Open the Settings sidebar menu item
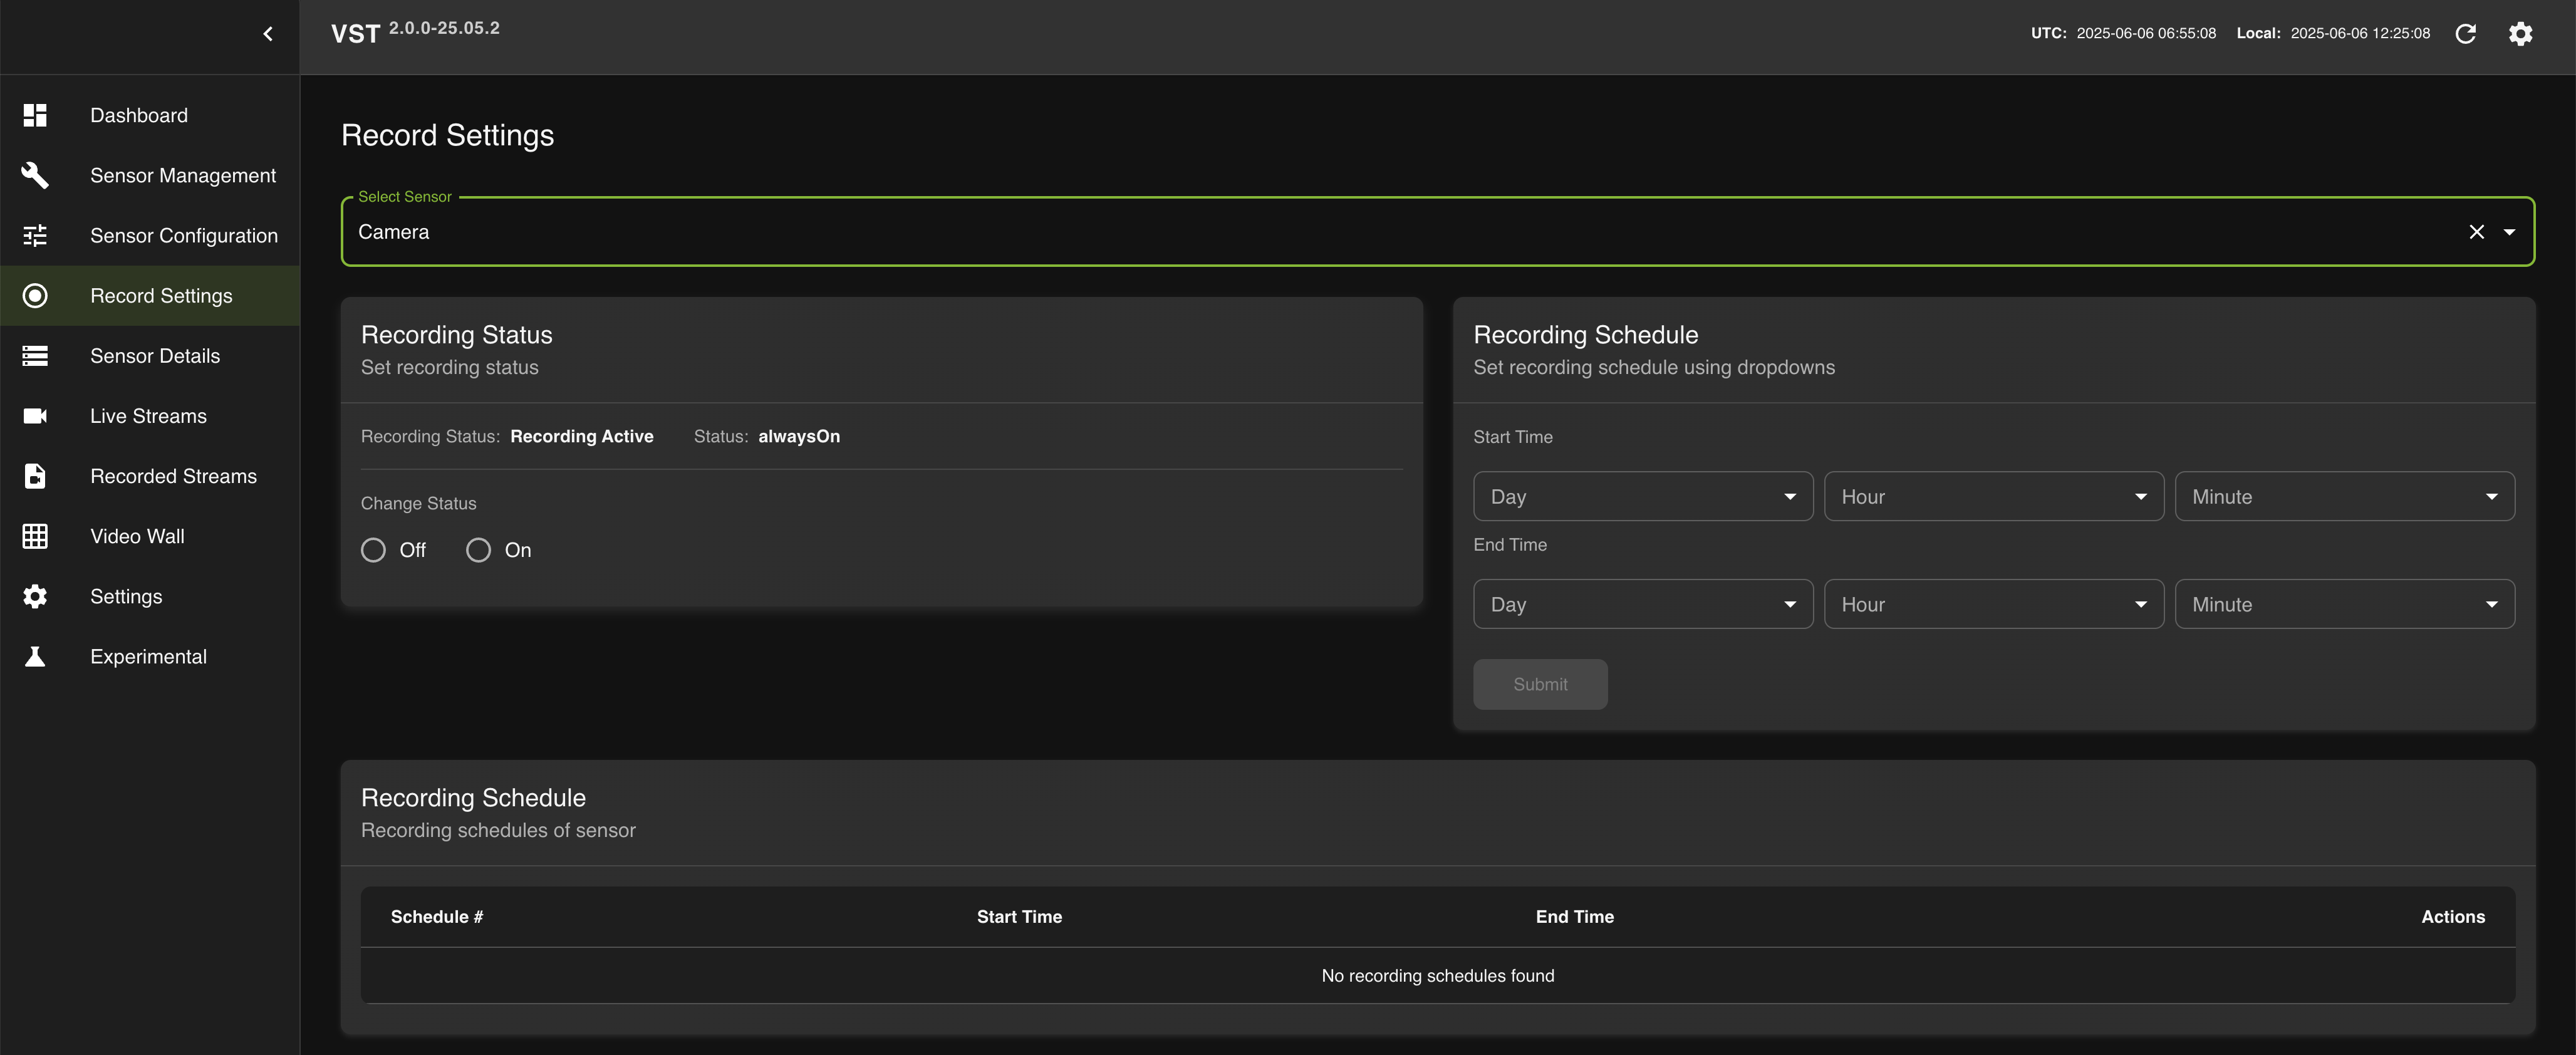This screenshot has width=2576, height=1055. click(126, 597)
